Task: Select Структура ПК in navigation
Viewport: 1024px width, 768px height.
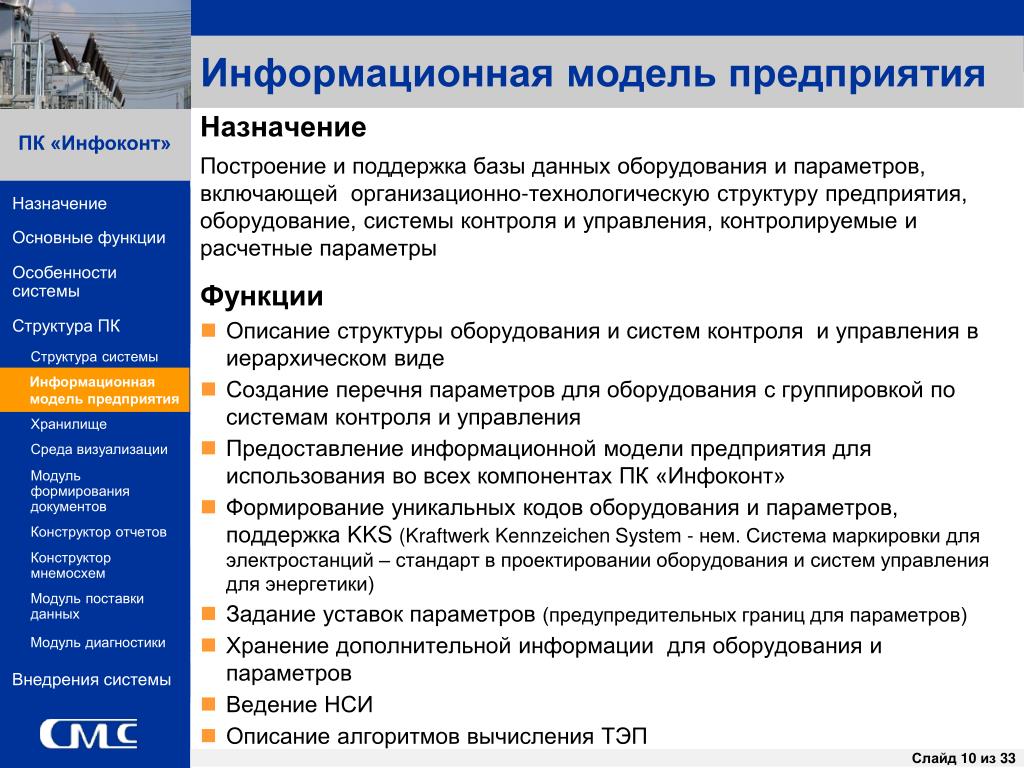Action: click(x=66, y=326)
